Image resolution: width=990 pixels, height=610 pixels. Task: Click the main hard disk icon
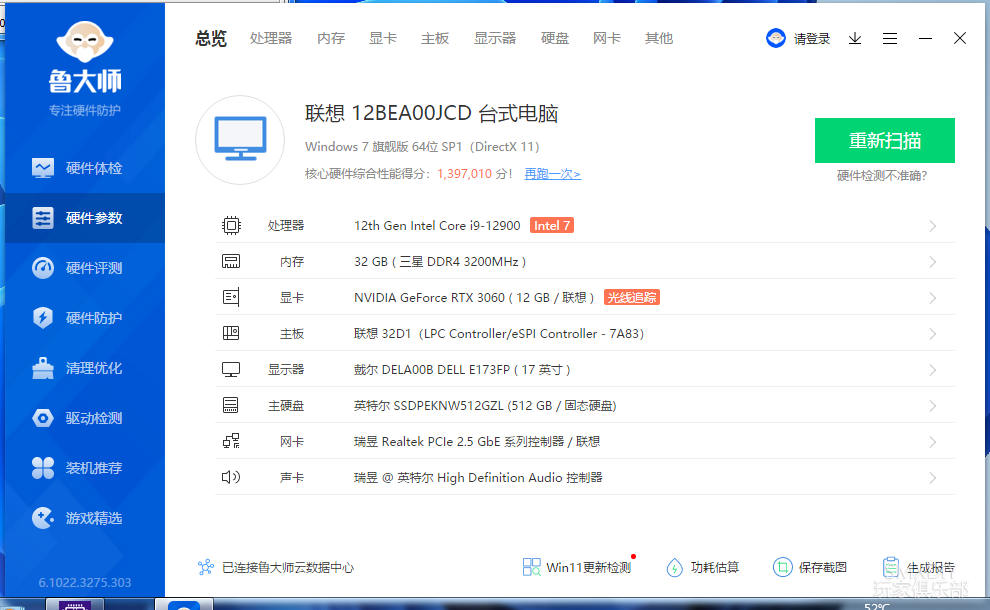coord(231,405)
